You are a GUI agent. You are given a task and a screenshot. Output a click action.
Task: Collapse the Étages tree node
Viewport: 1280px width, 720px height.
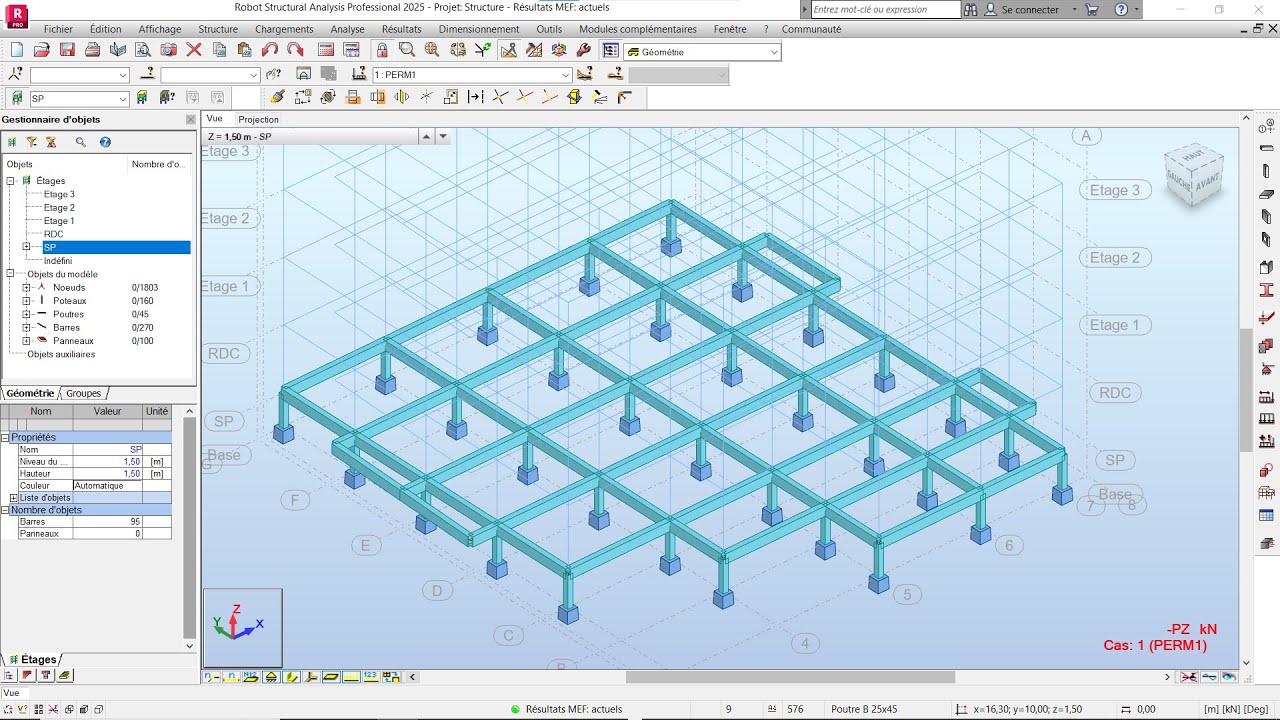pos(11,181)
